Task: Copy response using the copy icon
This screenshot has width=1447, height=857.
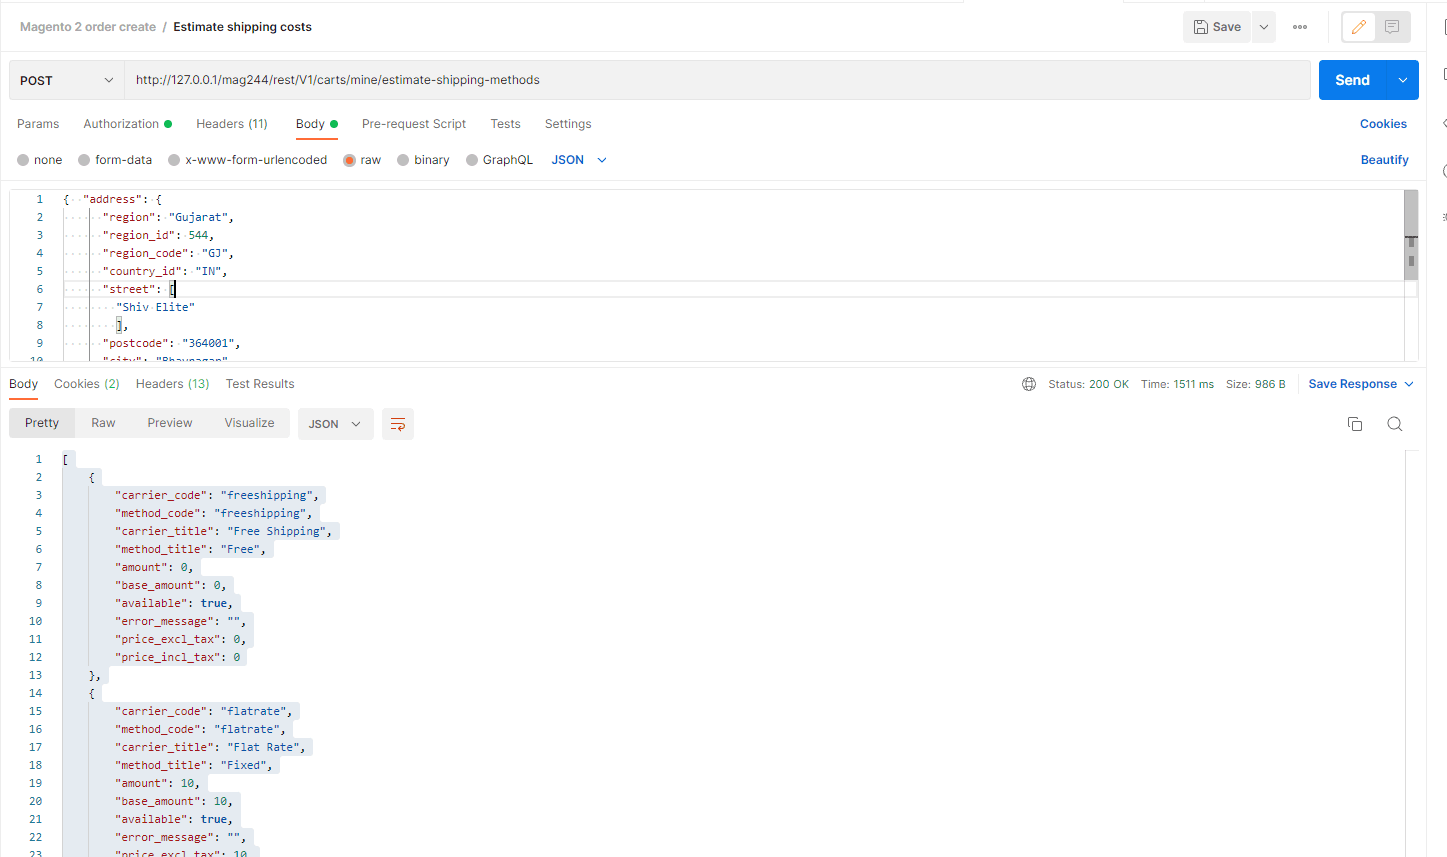Action: coord(1355,424)
